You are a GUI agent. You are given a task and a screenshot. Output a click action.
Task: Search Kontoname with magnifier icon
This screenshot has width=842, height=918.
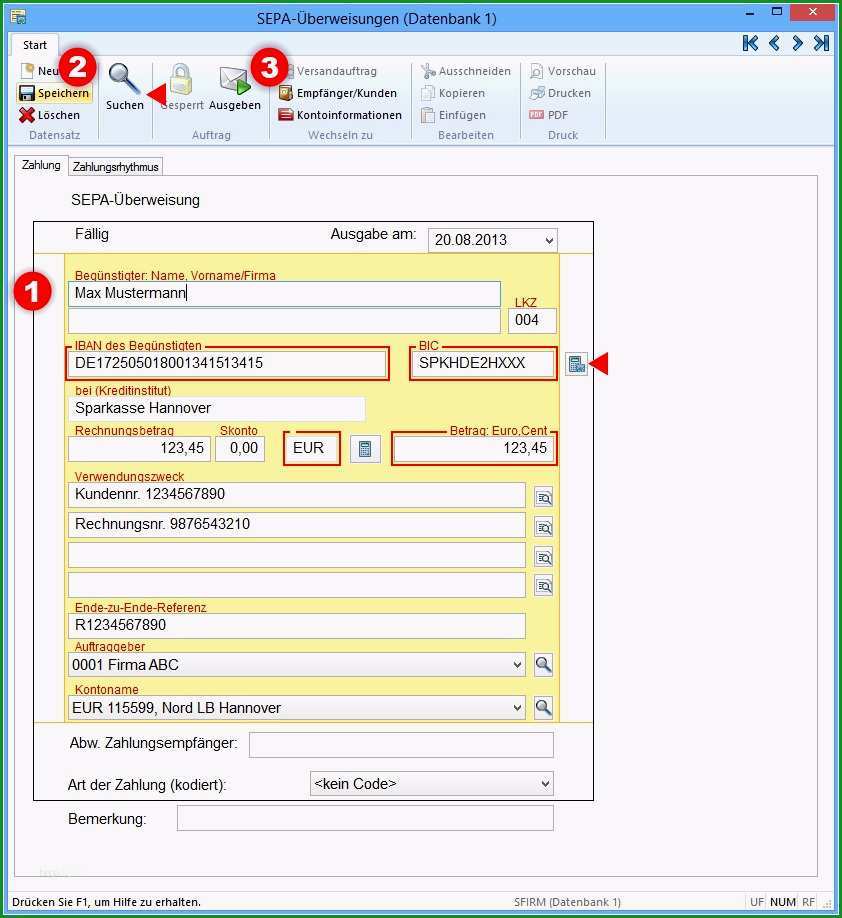(x=543, y=708)
